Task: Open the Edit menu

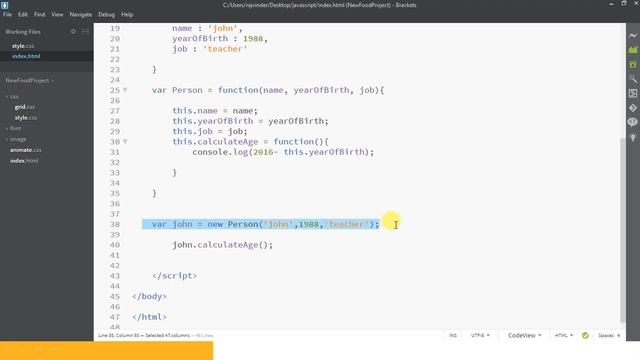Action: click(x=22, y=14)
